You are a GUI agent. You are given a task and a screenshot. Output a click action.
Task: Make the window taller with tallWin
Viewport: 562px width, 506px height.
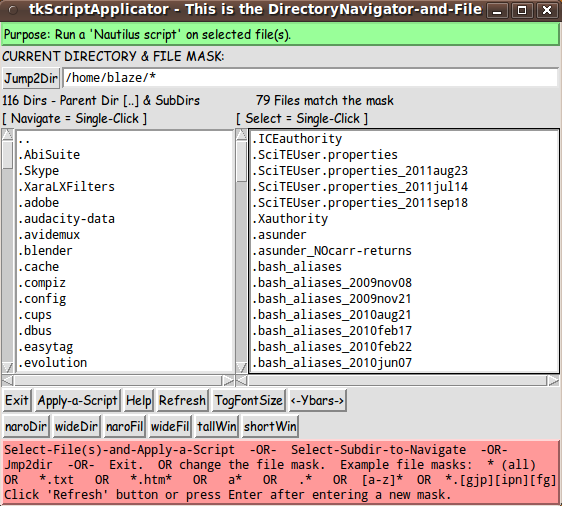point(216,426)
